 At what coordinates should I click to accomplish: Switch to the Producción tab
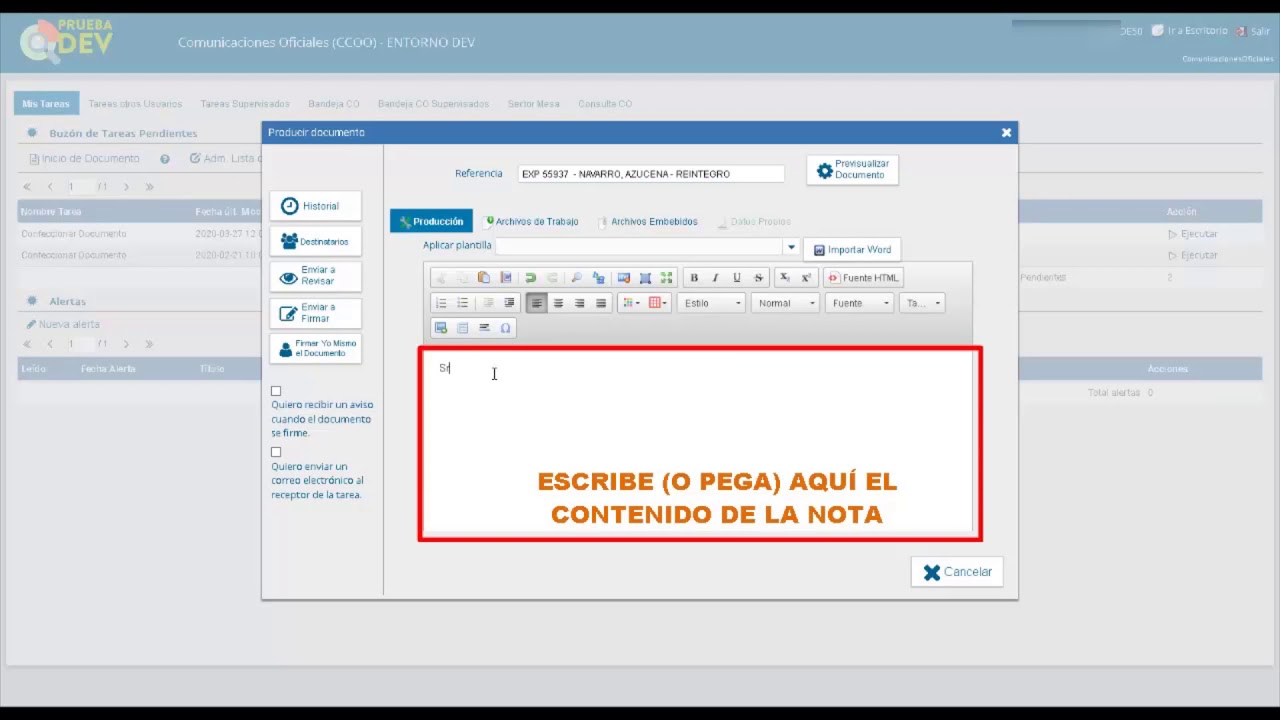431,222
